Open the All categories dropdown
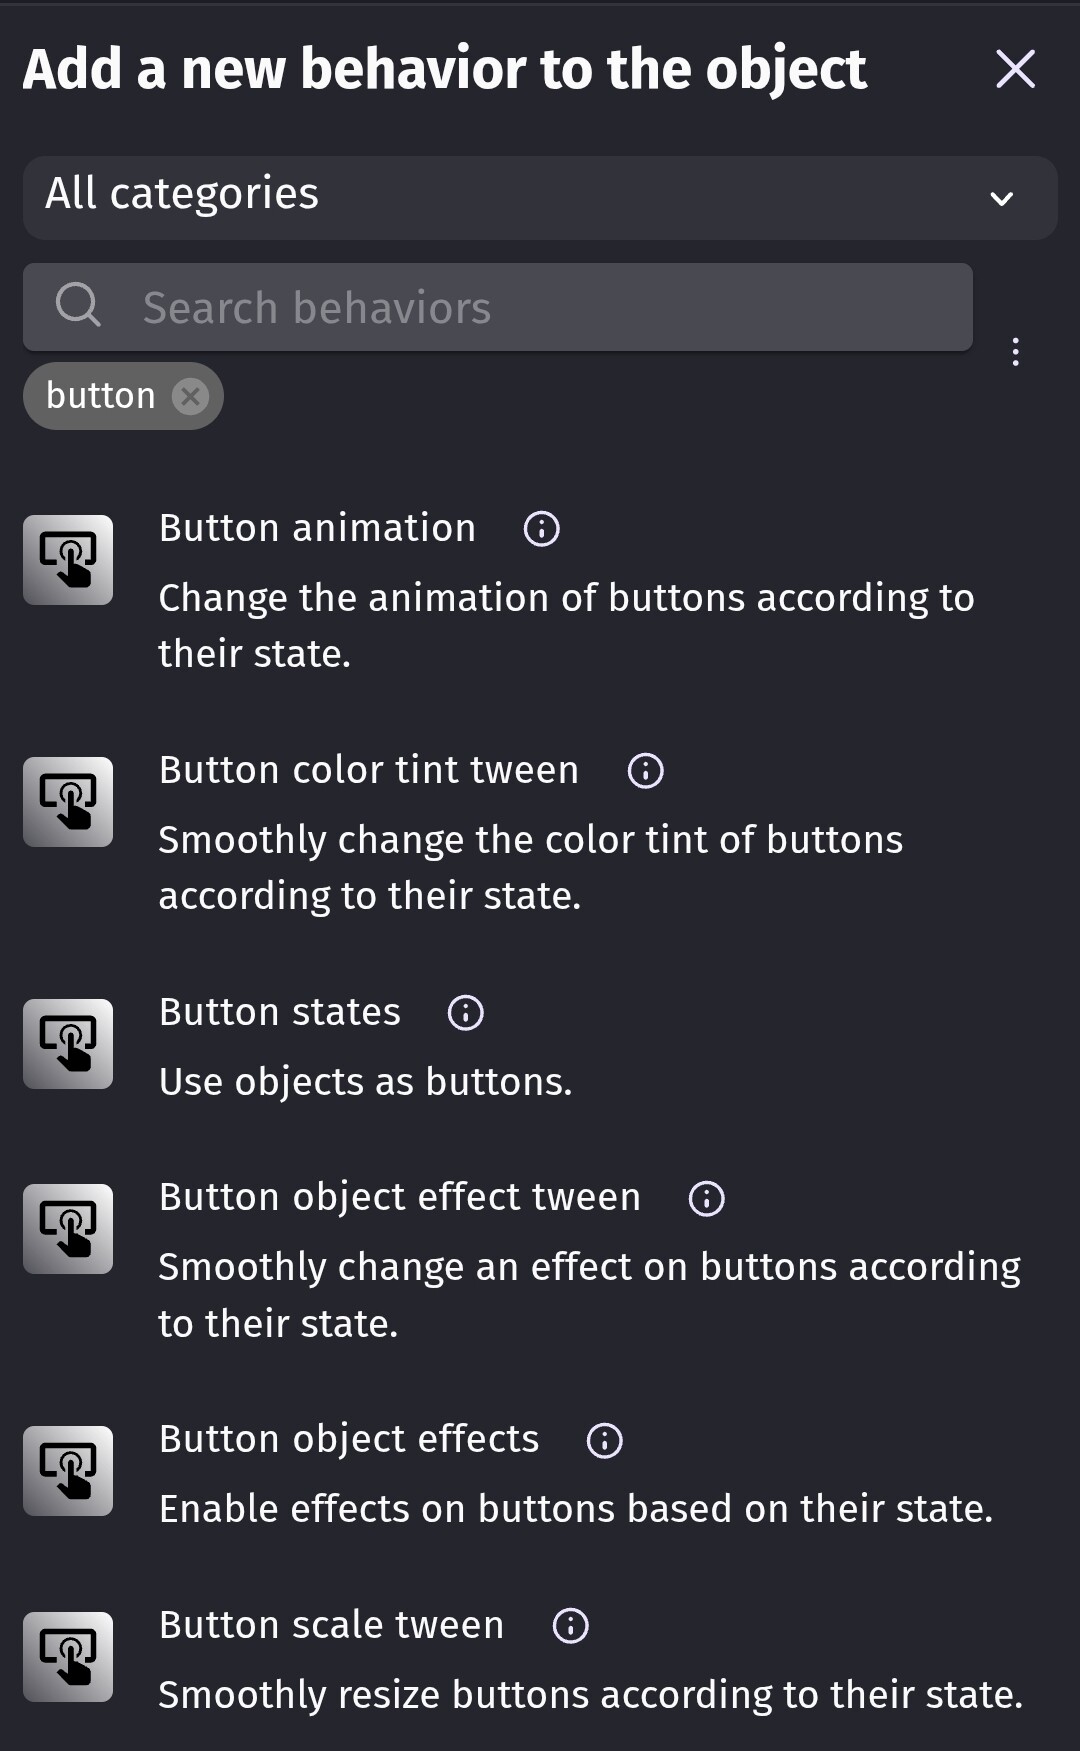The image size is (1080, 1751). pyautogui.click(x=540, y=197)
